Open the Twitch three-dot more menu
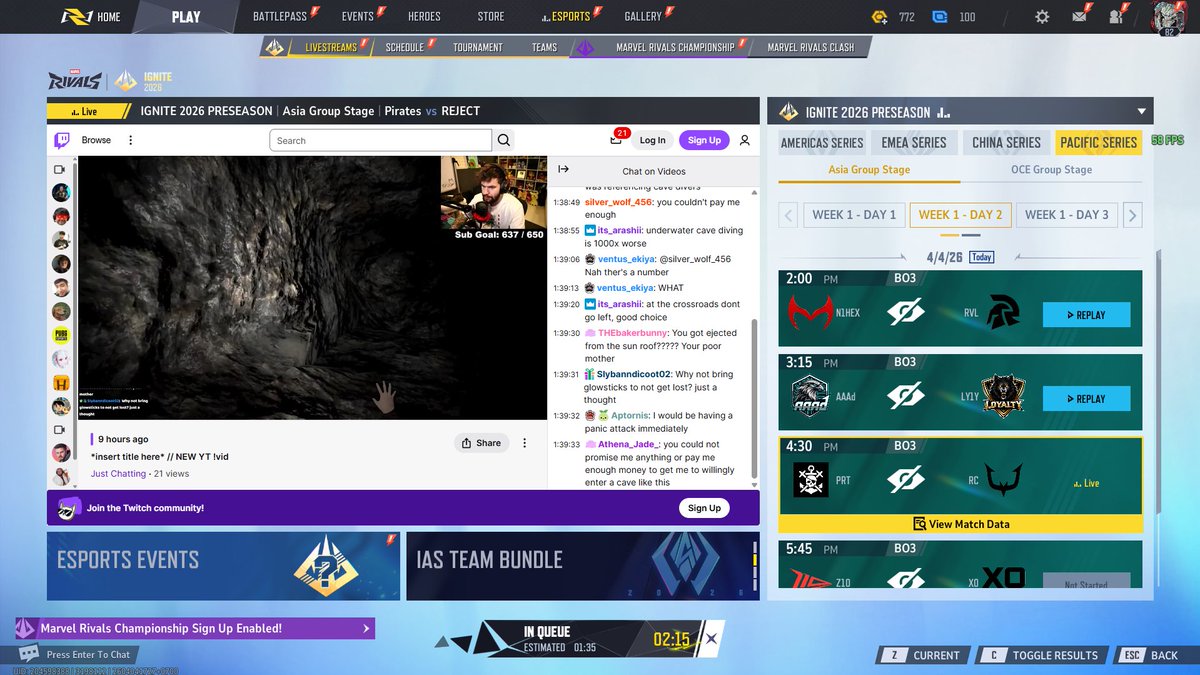This screenshot has height=675, width=1200. pyautogui.click(x=130, y=140)
